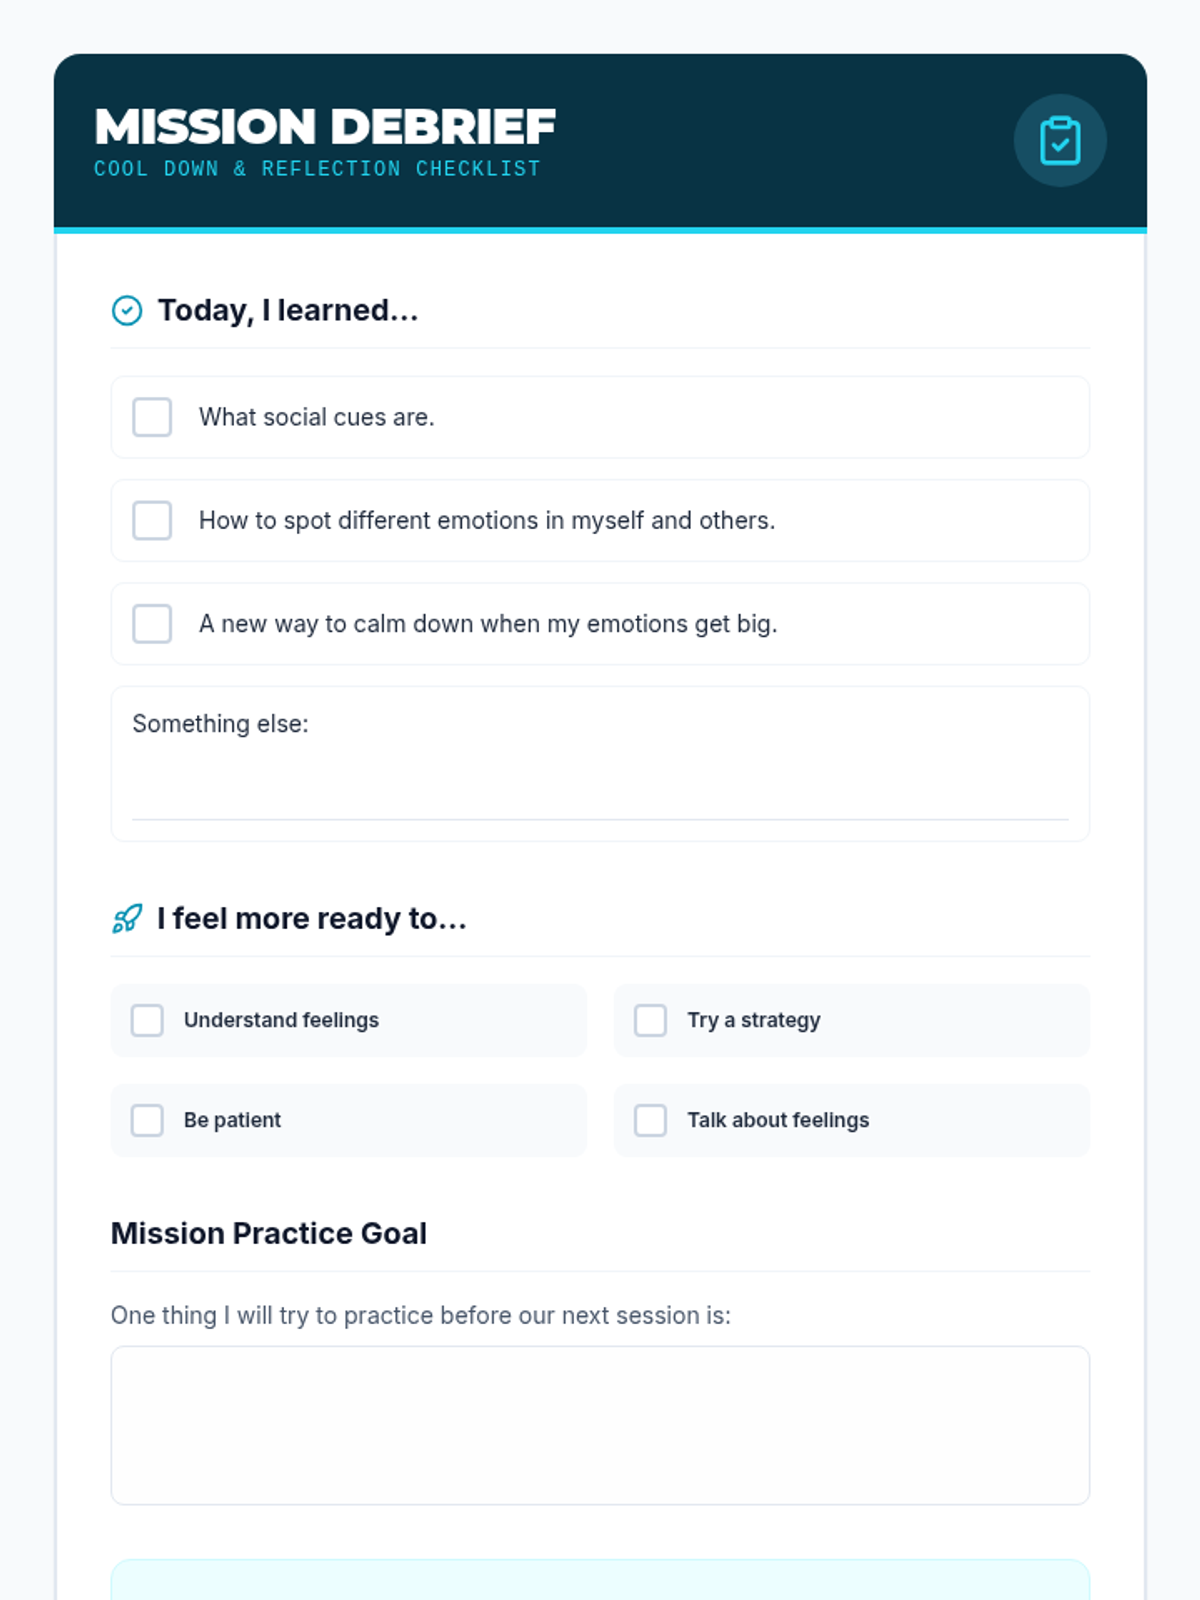Screen dimensions: 1200x1600
Task: Click the clipboard check icon in header
Action: 1060,141
